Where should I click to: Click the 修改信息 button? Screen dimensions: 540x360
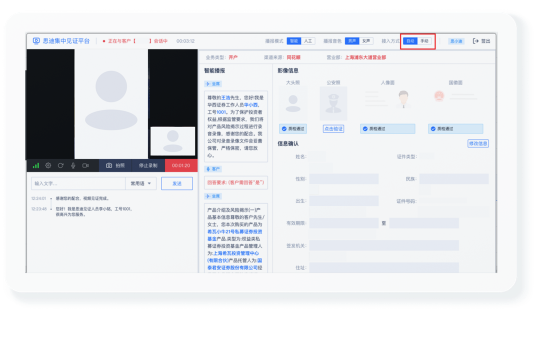tap(478, 143)
